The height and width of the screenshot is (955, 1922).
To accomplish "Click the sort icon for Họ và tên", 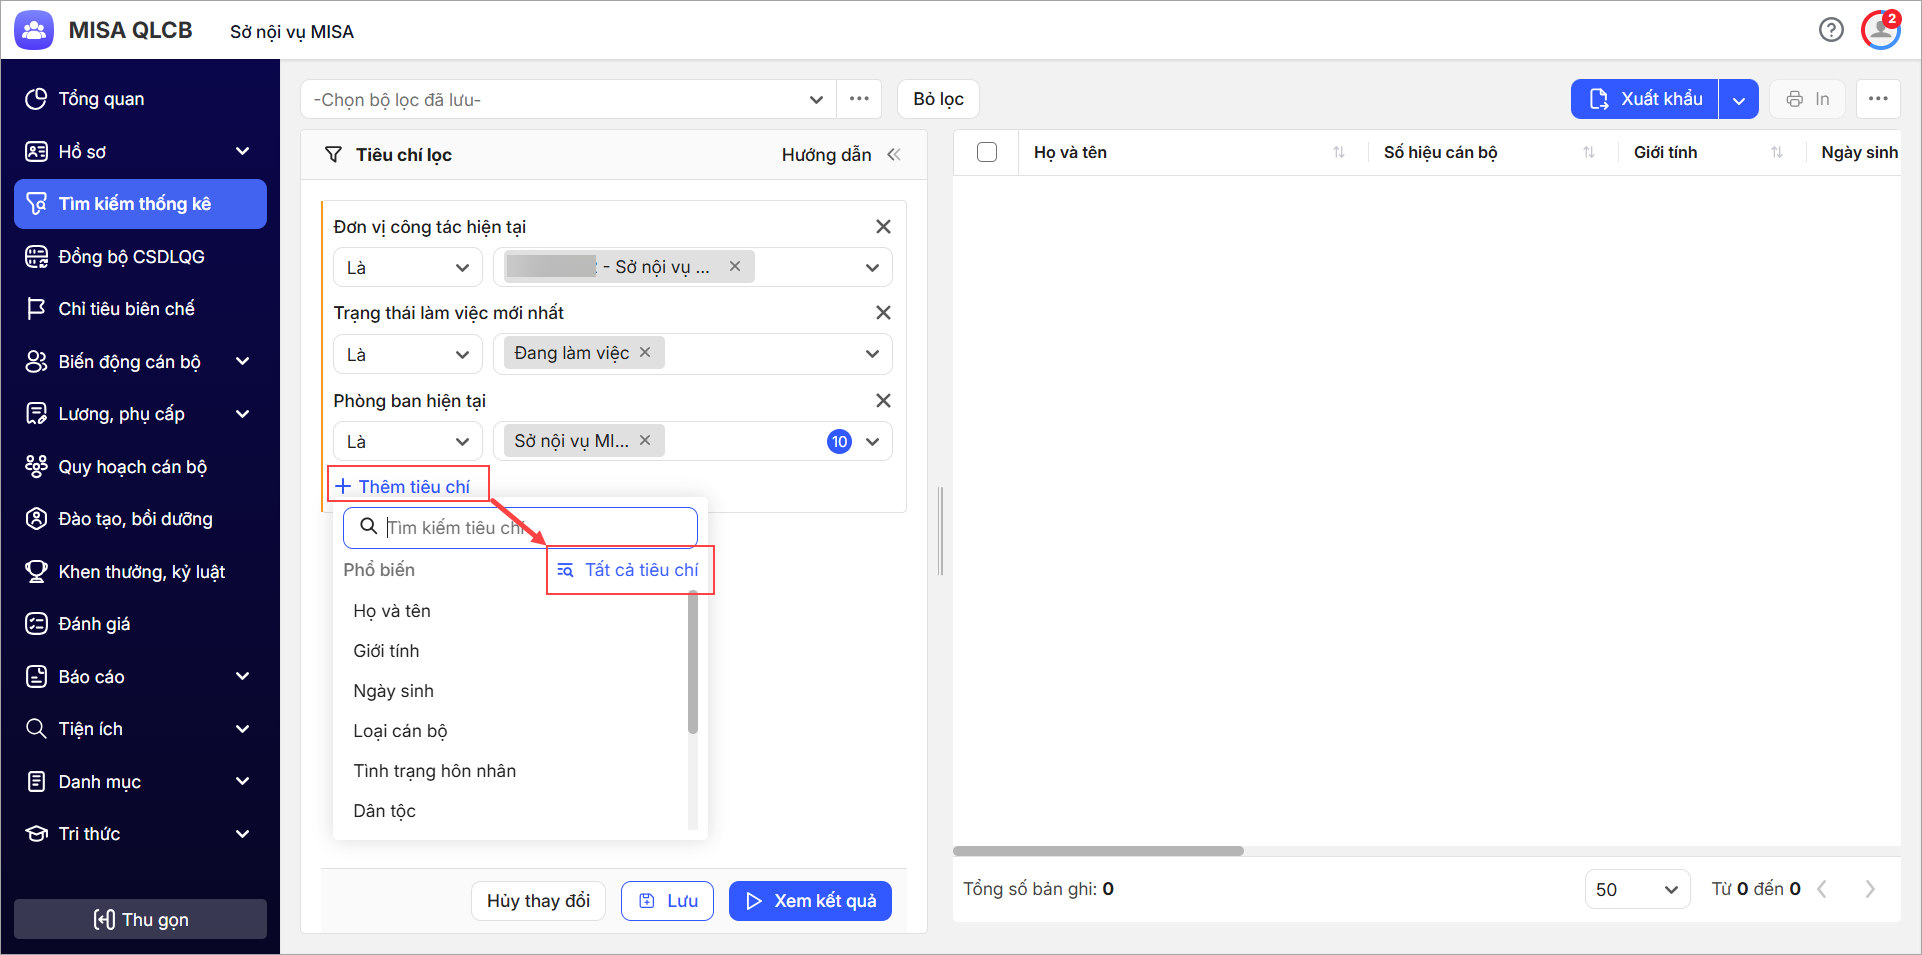I will coord(1338,153).
